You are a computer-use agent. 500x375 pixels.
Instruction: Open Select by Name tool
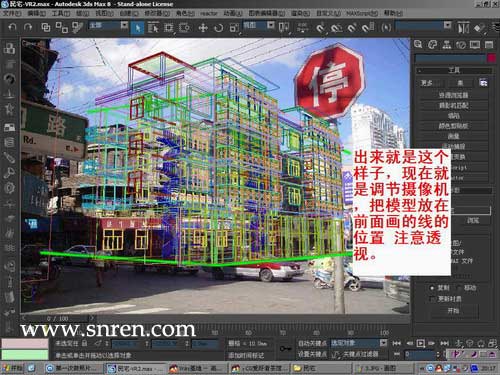pos(153,27)
